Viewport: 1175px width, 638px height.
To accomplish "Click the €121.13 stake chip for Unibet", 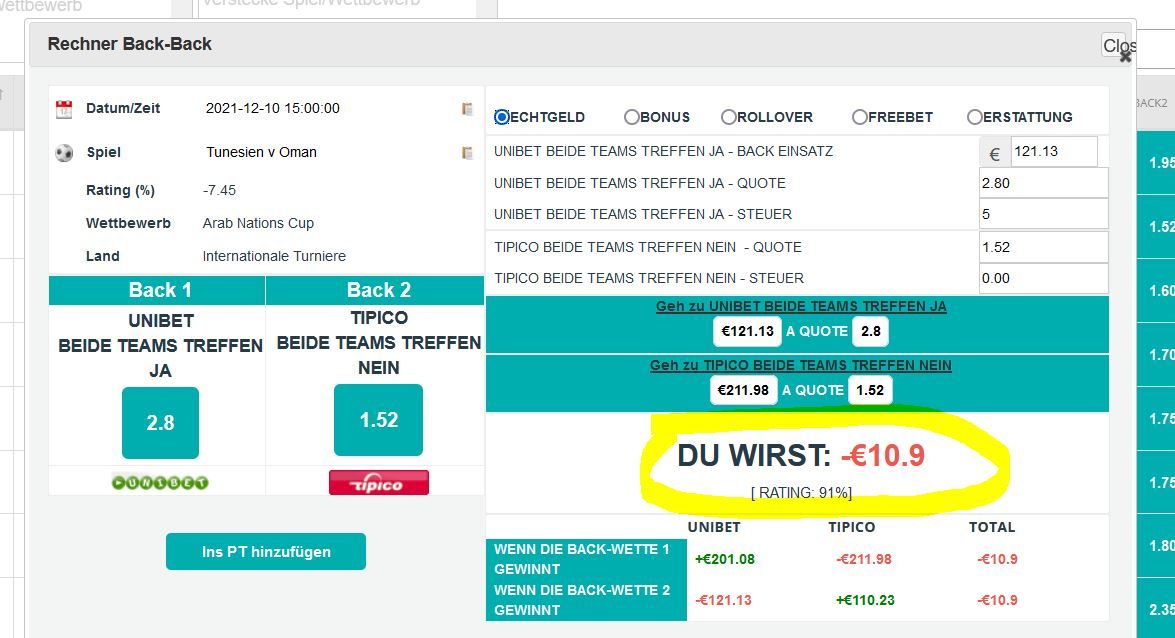I will pyautogui.click(x=747, y=331).
